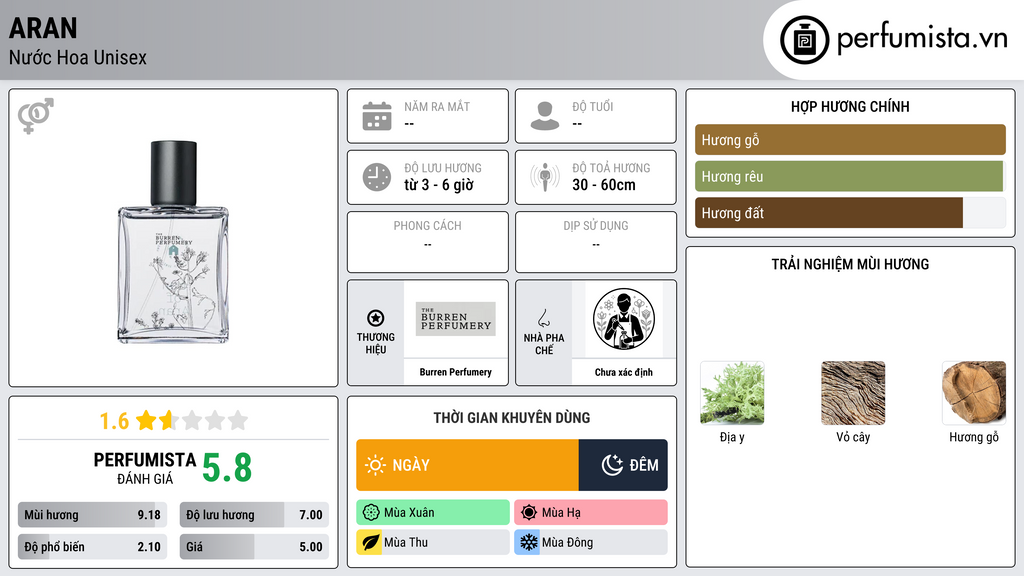The height and width of the screenshot is (576, 1024).
Task: Click the Hương gỗ accord bar
Action: coord(850,140)
